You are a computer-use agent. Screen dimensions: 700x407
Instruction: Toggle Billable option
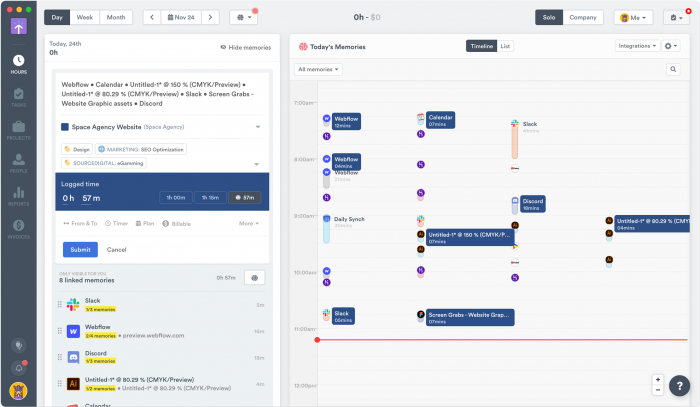[x=176, y=224]
